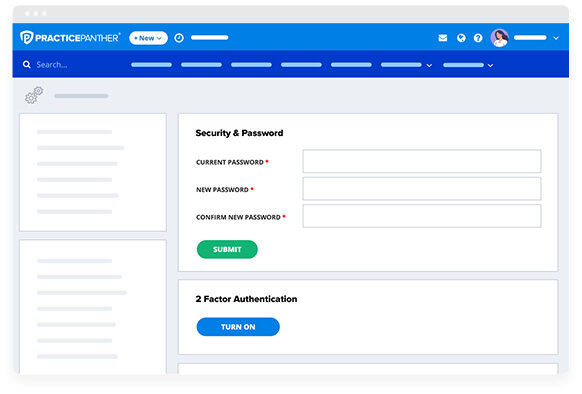
Task: Click the PracticePanther logo
Action: click(x=70, y=38)
